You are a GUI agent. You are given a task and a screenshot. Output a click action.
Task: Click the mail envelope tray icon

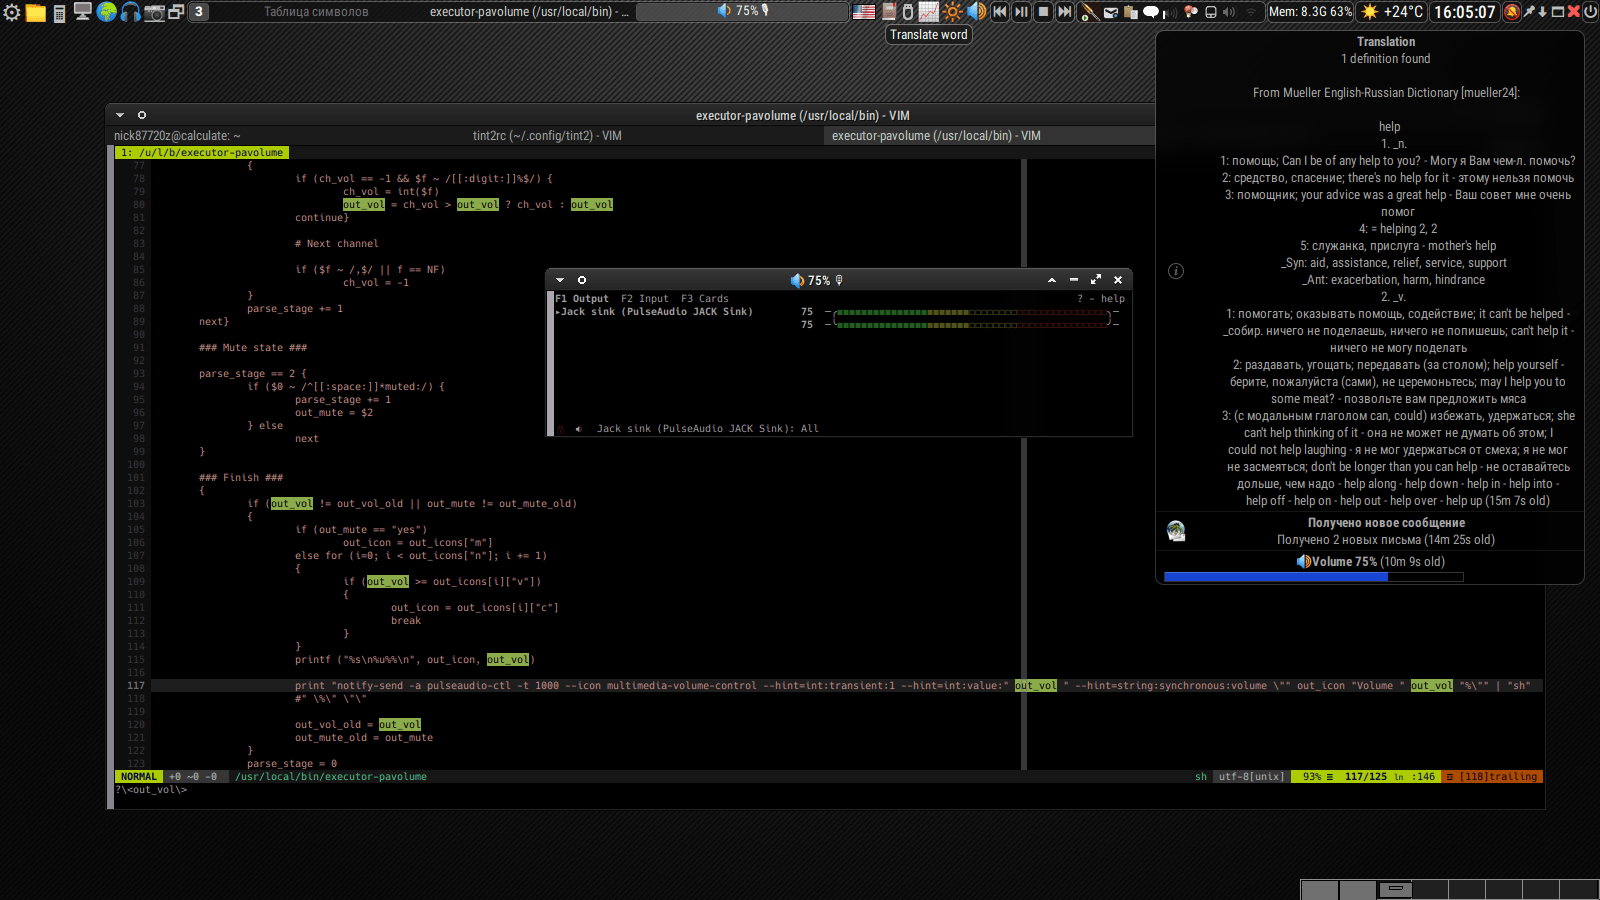(x=1110, y=12)
